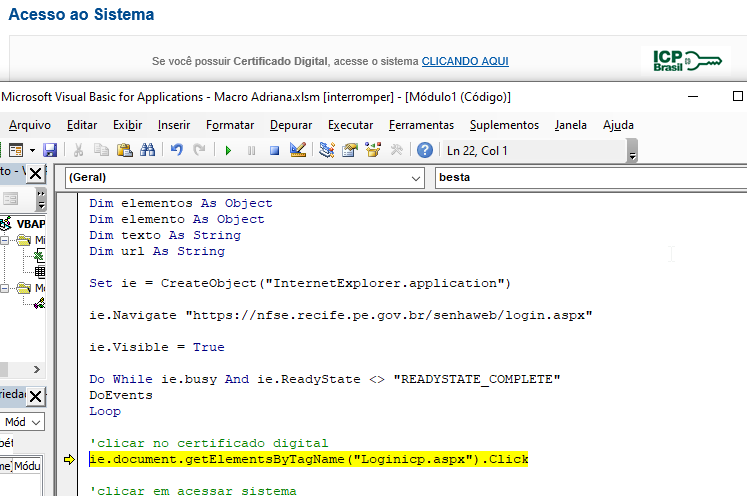Collapse the Microsoft Excel Objects folder
Image resolution: width=747 pixels, height=496 pixels.
tap(4, 240)
